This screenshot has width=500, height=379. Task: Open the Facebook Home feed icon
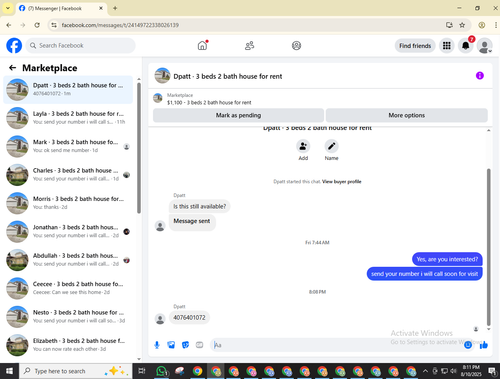tap(202, 45)
